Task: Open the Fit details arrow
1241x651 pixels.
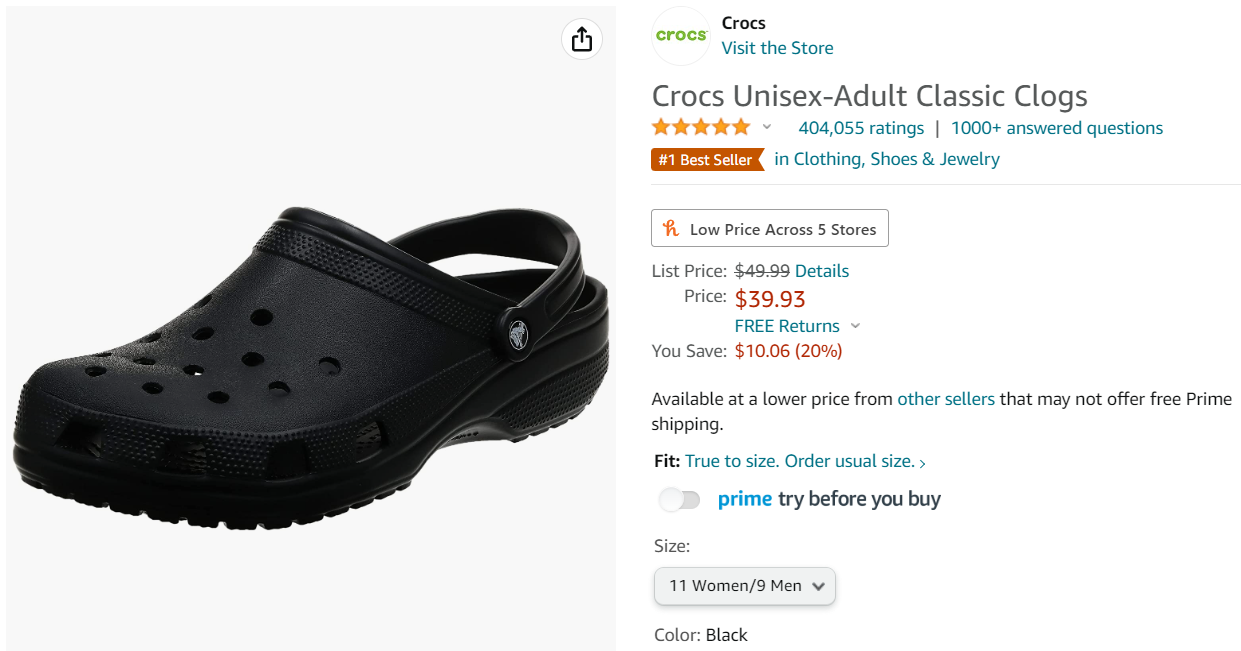Action: click(922, 462)
